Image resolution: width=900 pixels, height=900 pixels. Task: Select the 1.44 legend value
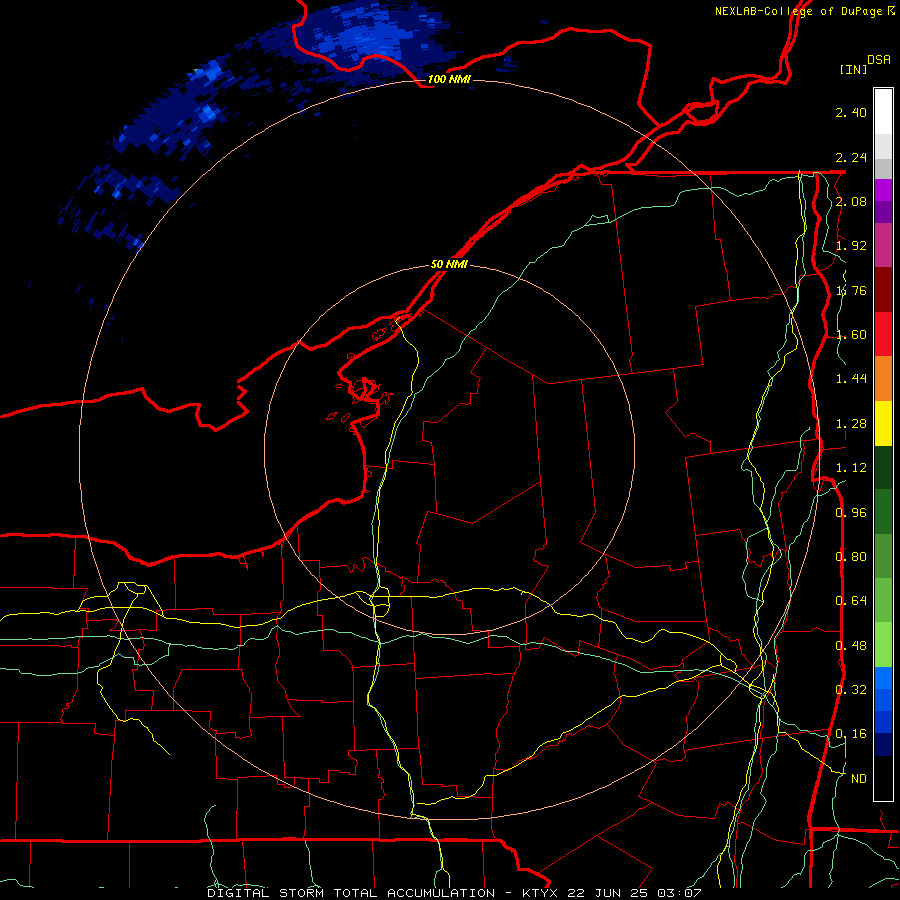tap(851, 379)
